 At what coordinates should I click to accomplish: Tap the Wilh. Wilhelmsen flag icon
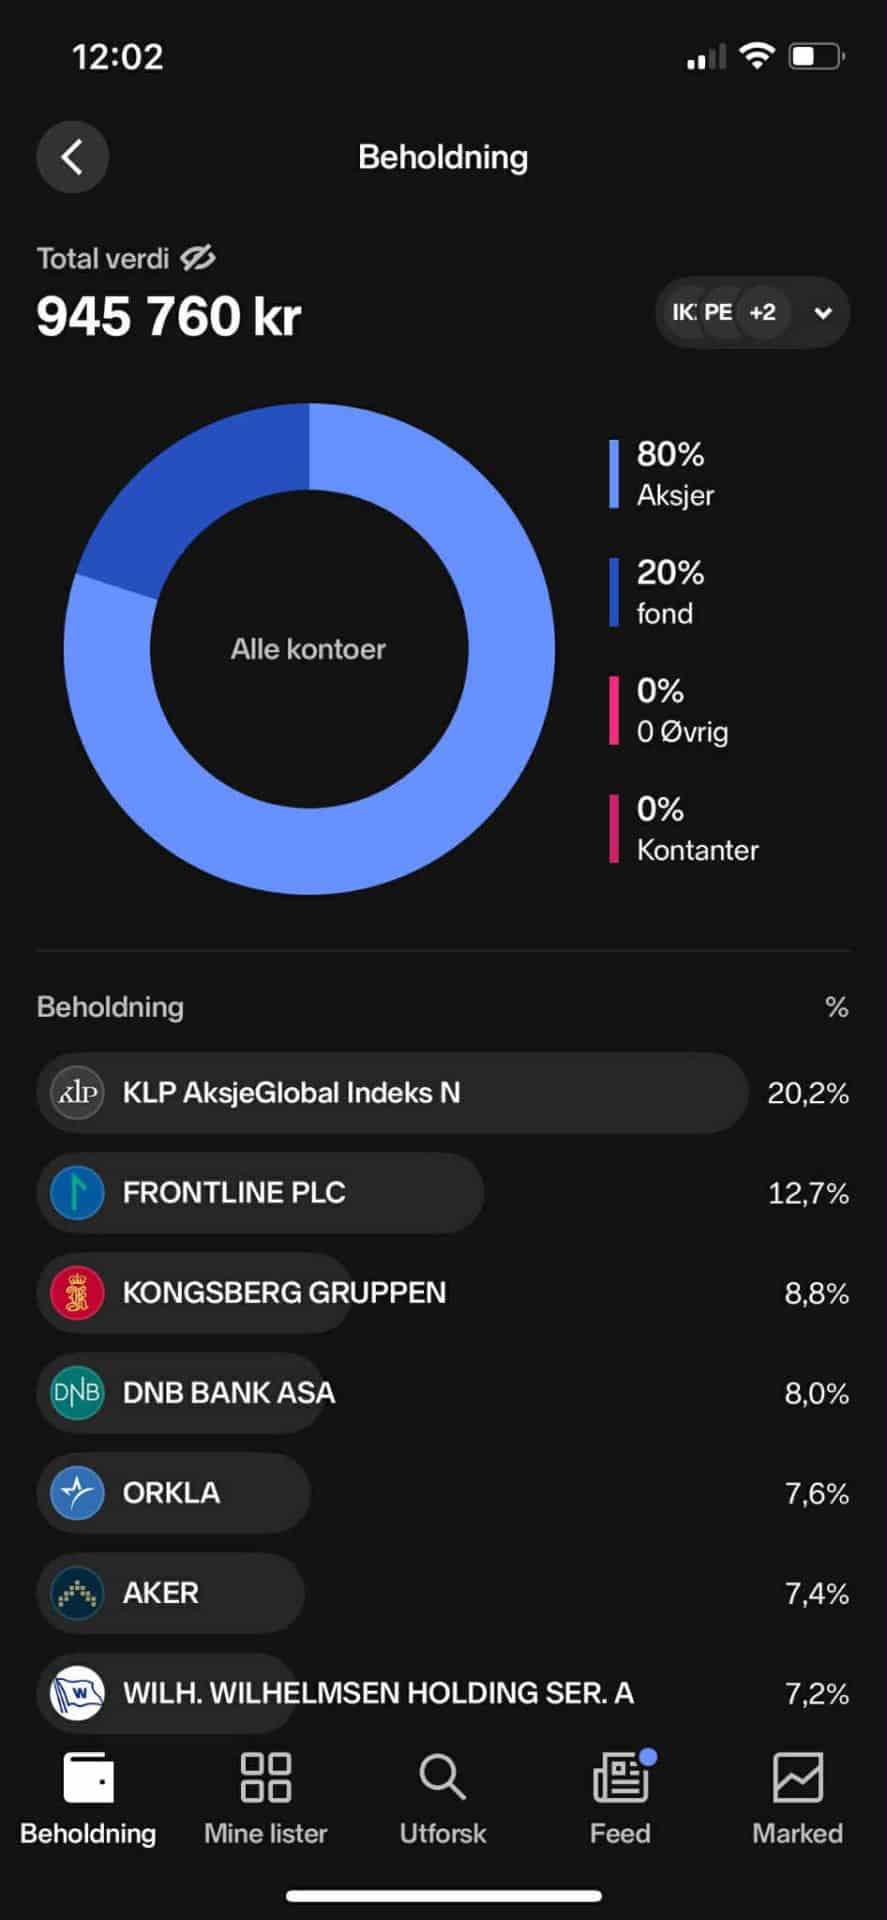click(x=77, y=1693)
